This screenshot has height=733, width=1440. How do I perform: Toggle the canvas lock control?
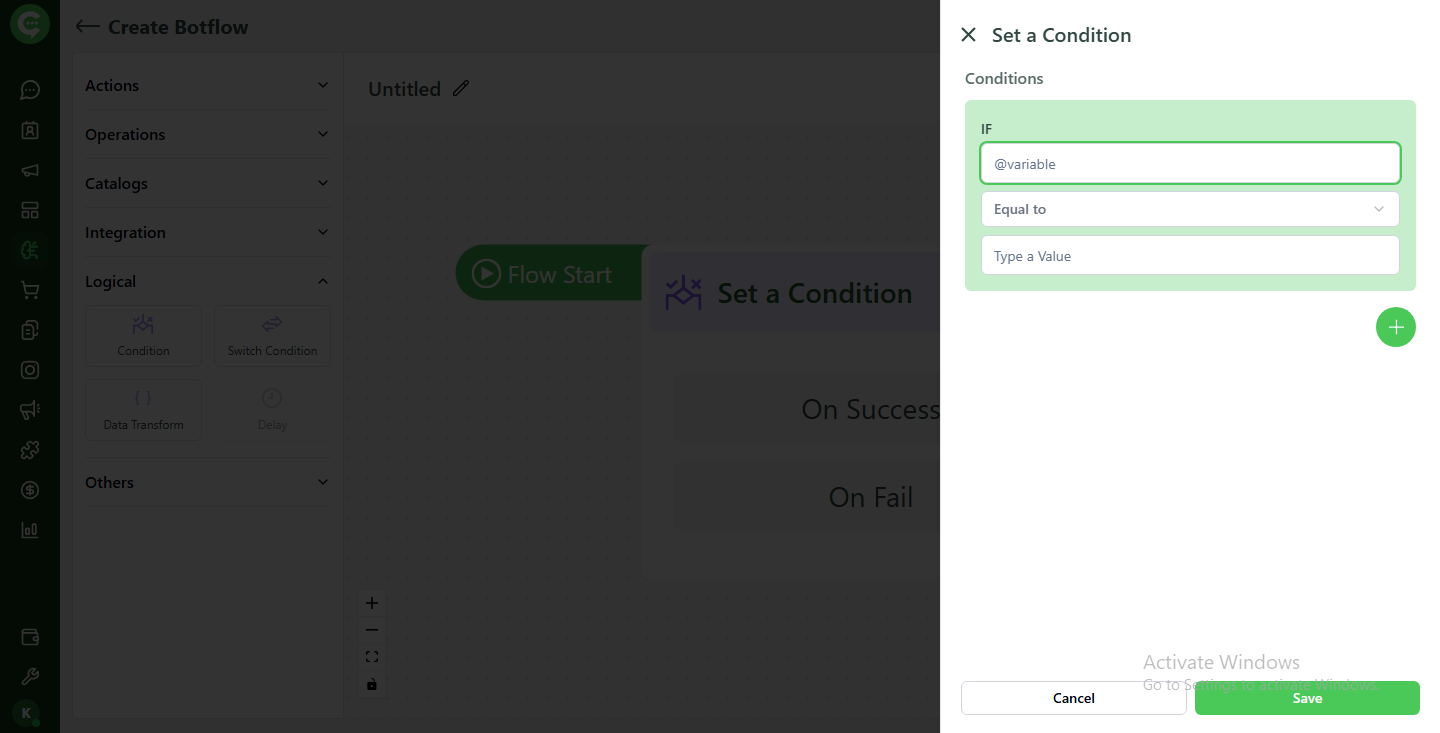[372, 684]
